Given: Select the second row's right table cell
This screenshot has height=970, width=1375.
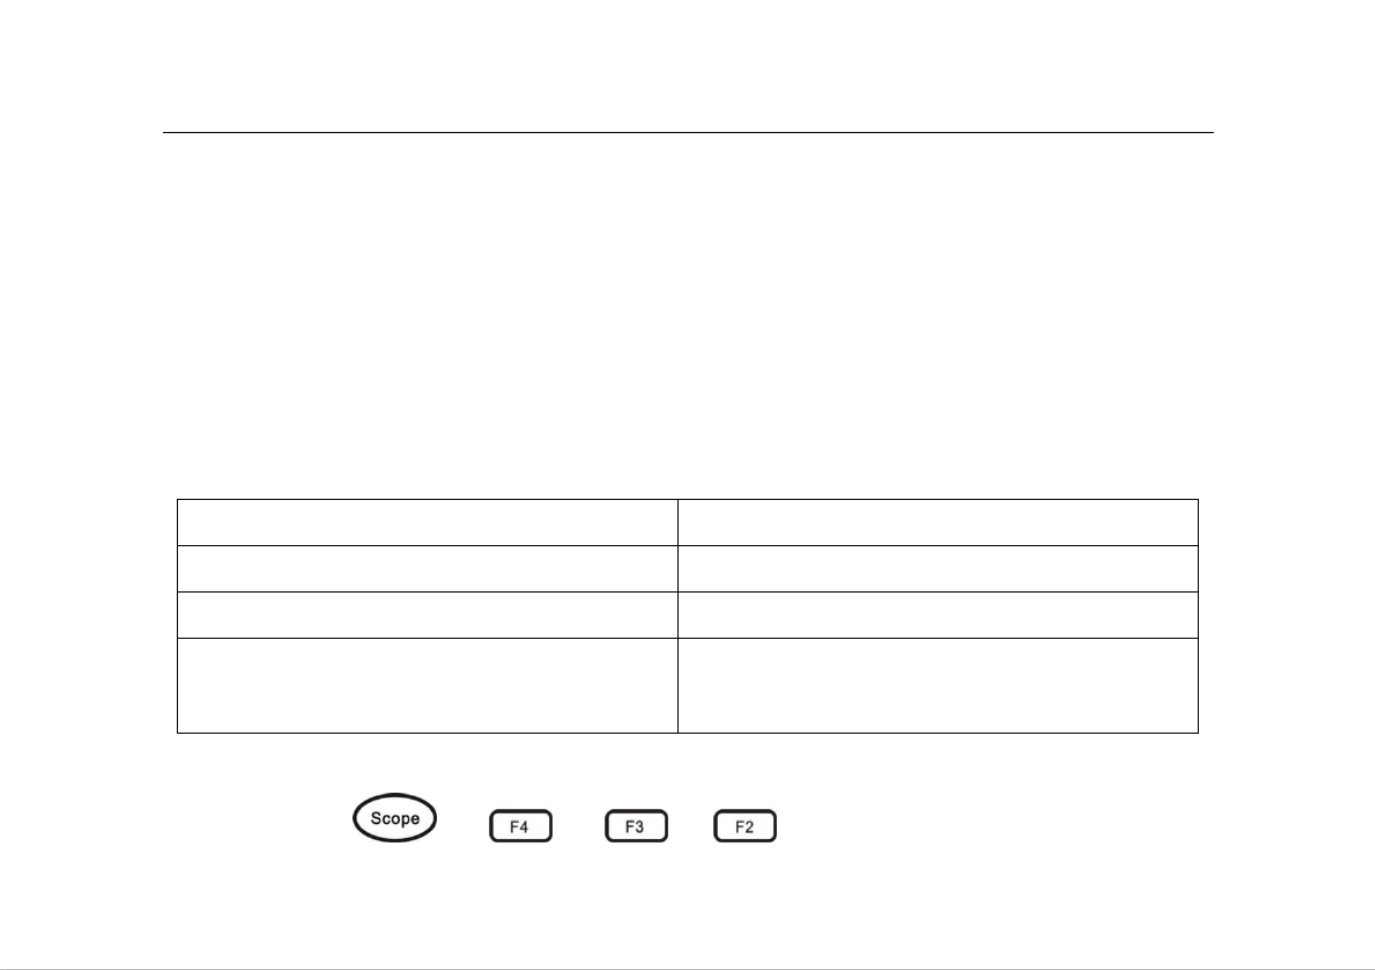Looking at the screenshot, I should click(x=938, y=568).
